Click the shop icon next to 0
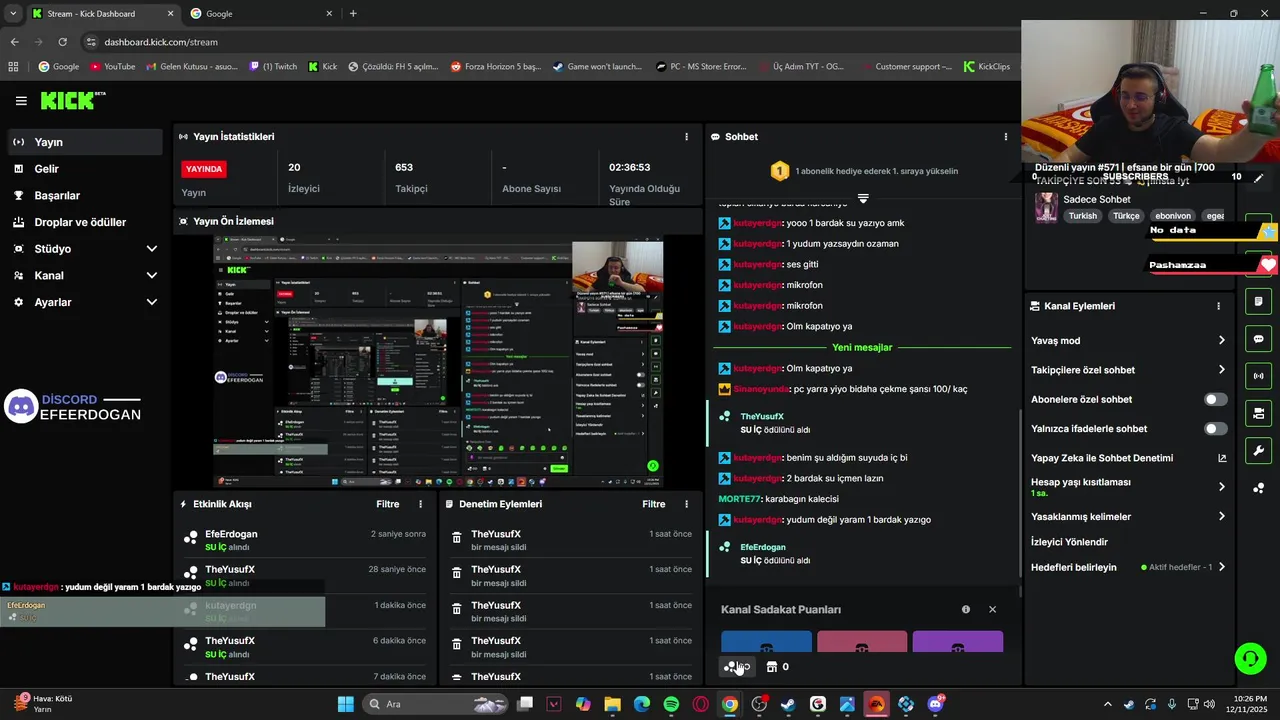This screenshot has height=720, width=1280. (x=772, y=667)
